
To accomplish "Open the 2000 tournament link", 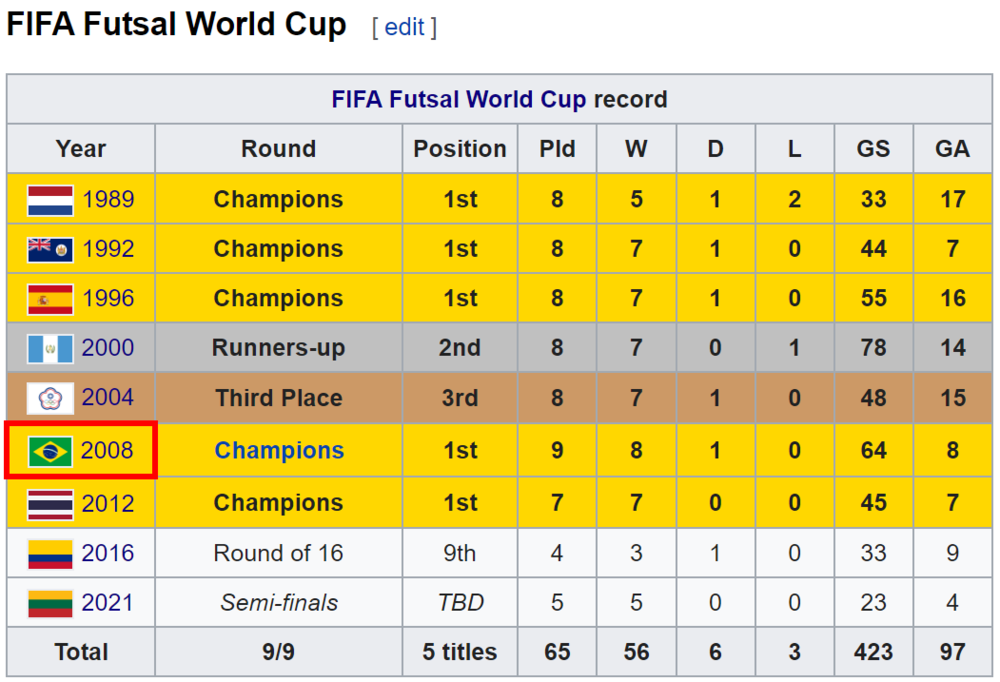I will click(108, 348).
